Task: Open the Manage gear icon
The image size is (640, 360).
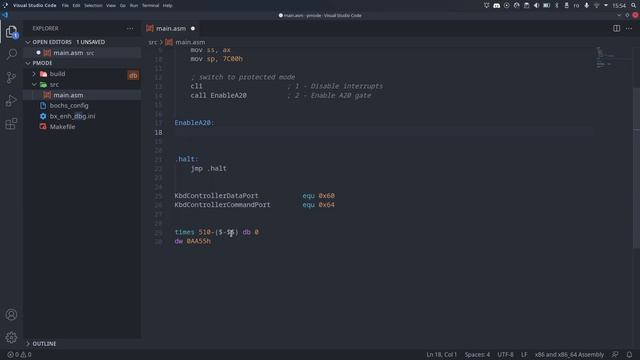Action: [x=11, y=337]
